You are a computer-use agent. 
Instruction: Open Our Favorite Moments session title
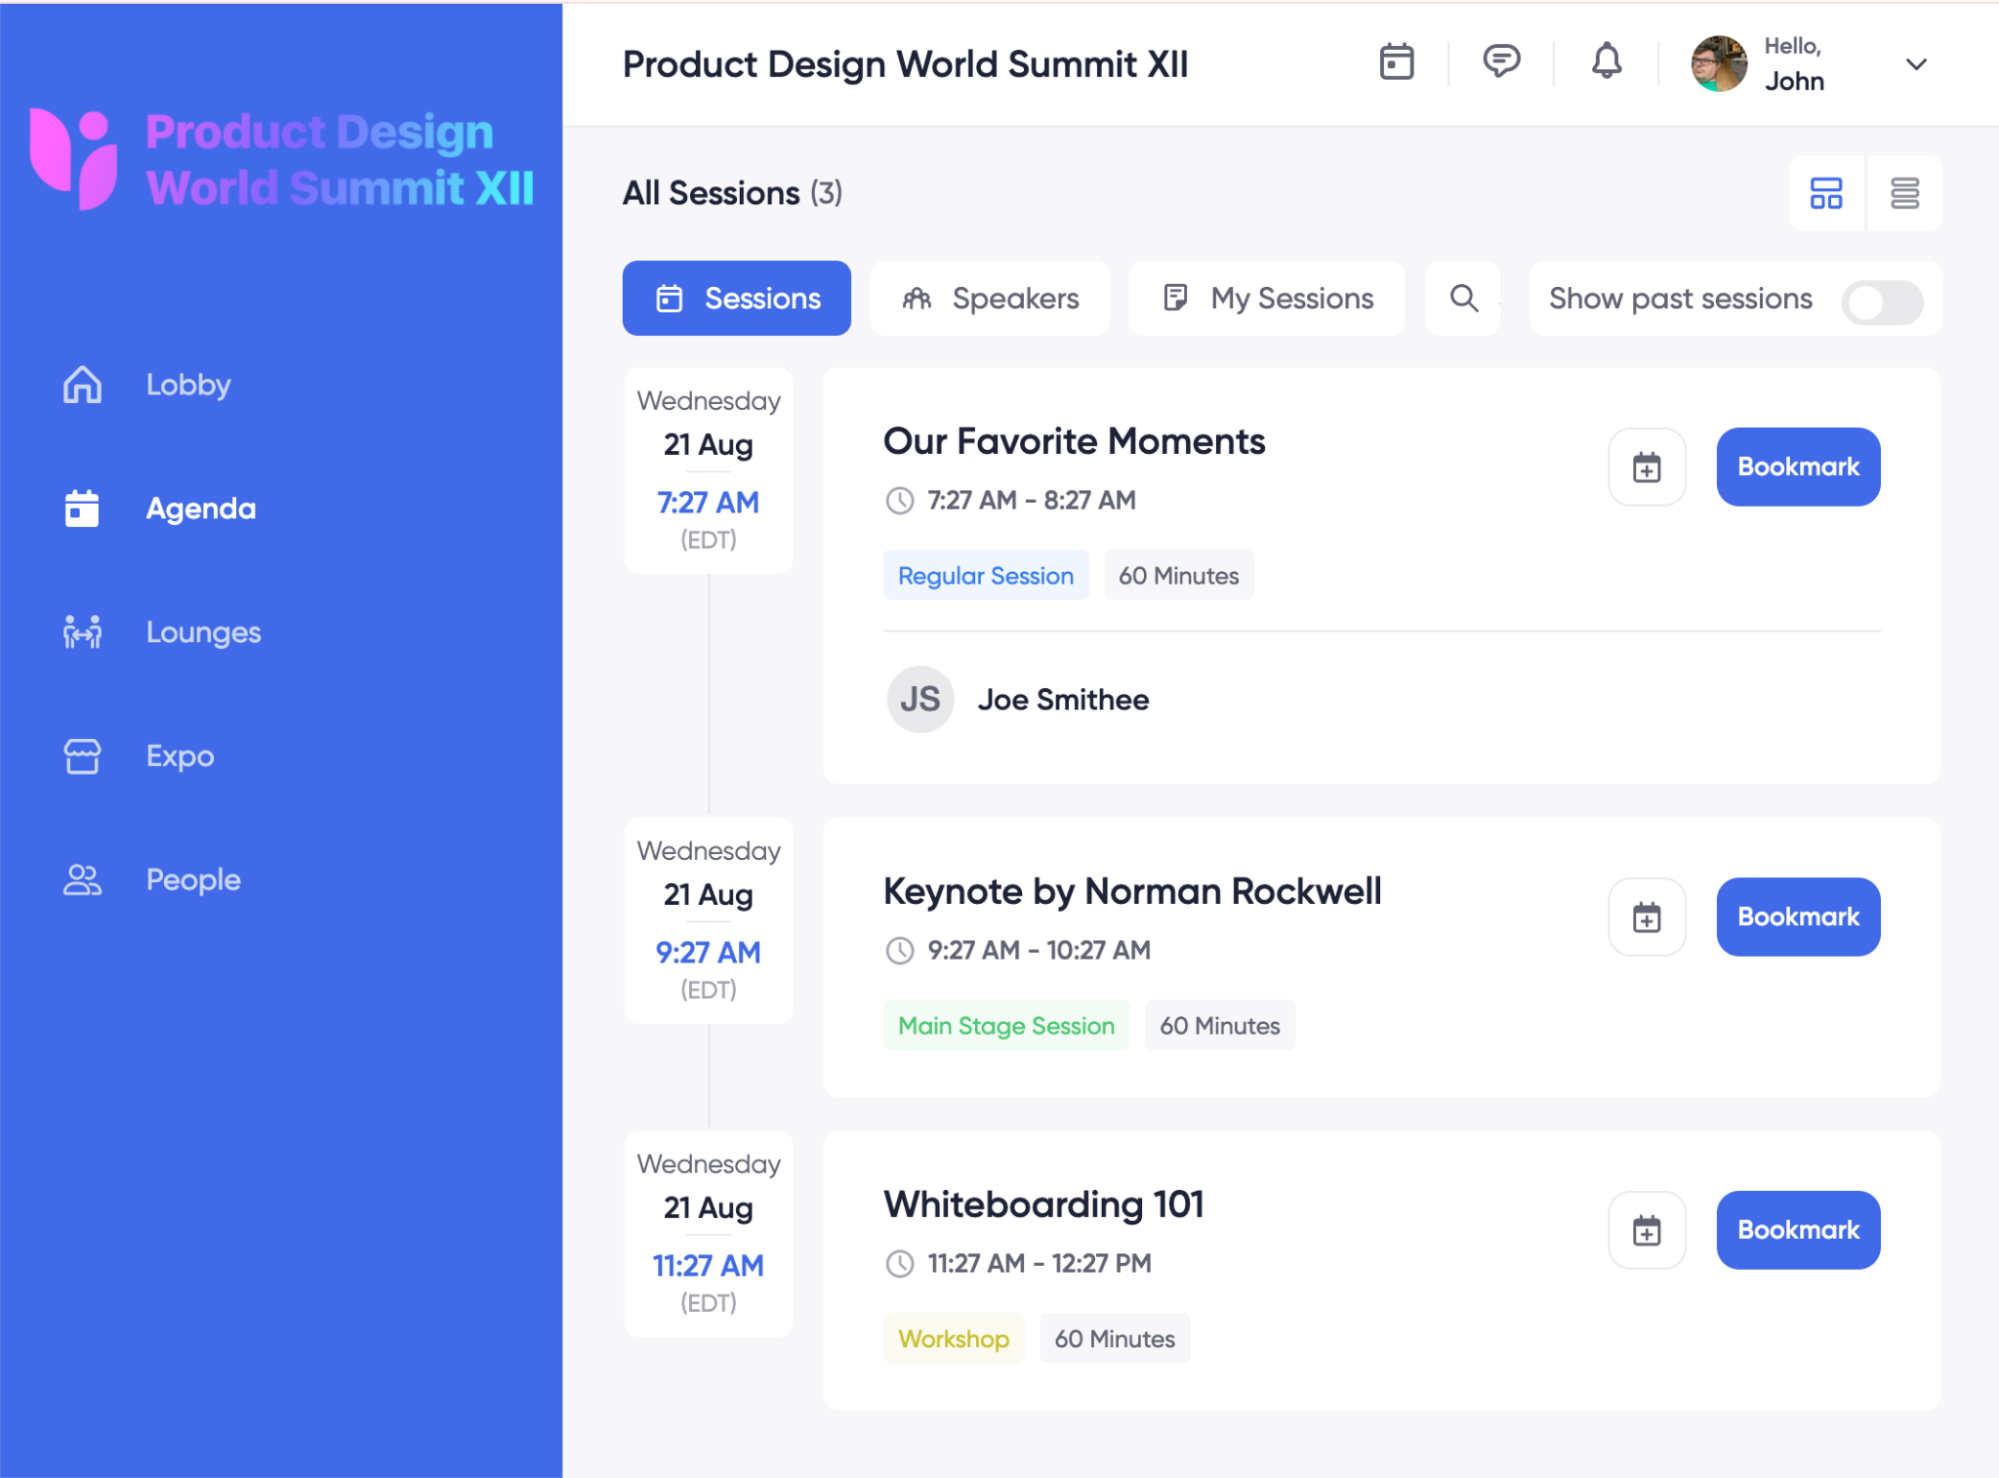pos(1074,441)
